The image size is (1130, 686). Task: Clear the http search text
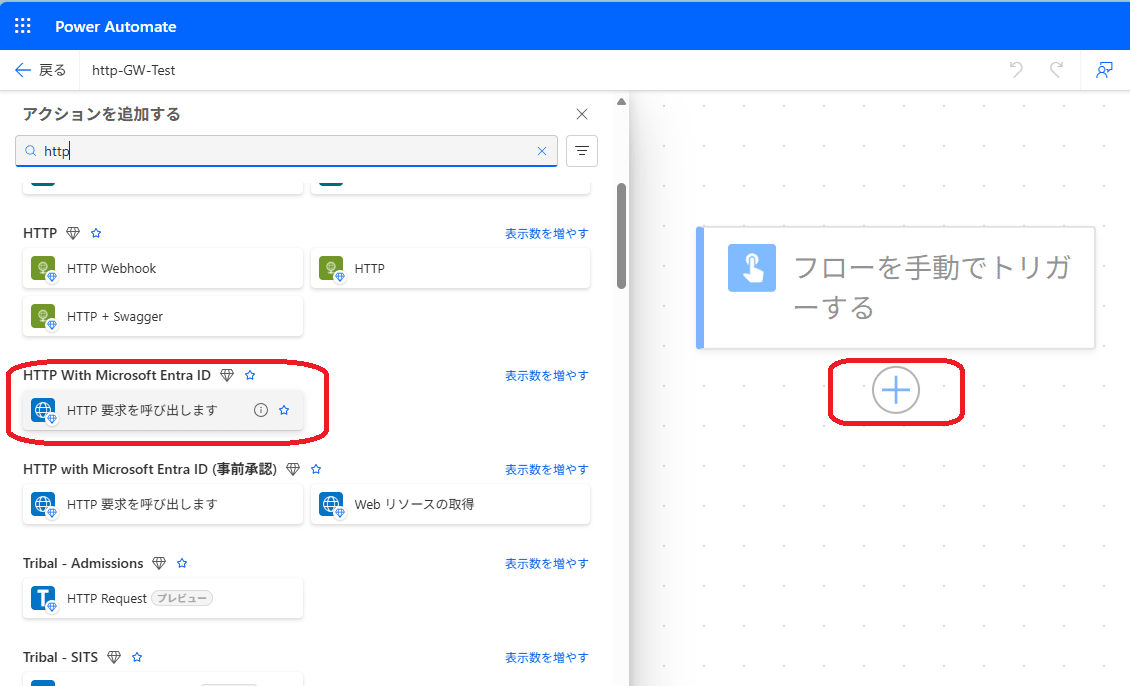click(x=542, y=151)
